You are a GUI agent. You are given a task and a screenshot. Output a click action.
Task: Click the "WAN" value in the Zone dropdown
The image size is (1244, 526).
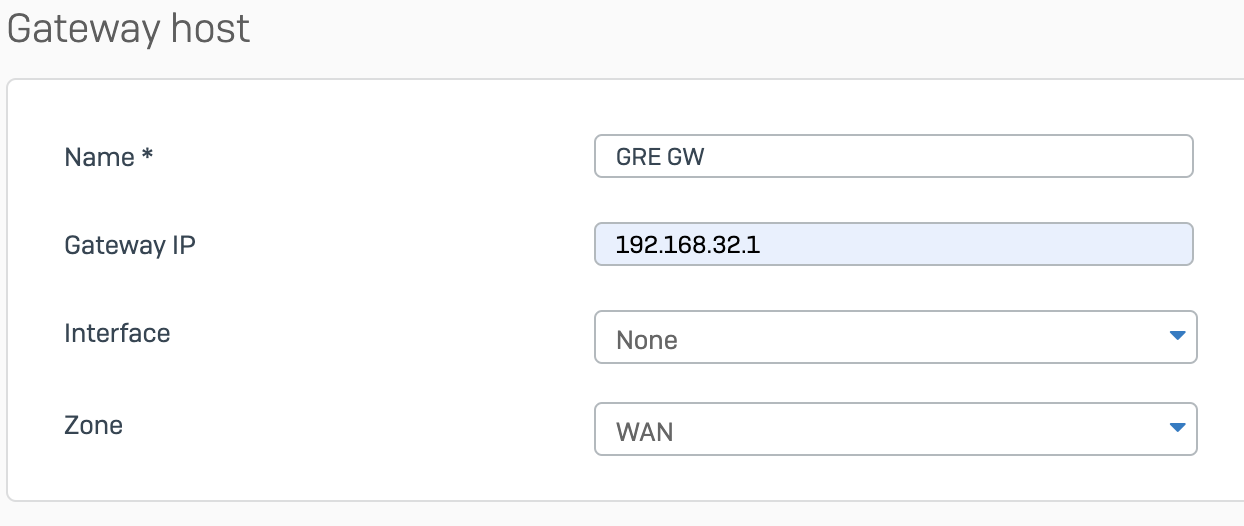tap(644, 432)
